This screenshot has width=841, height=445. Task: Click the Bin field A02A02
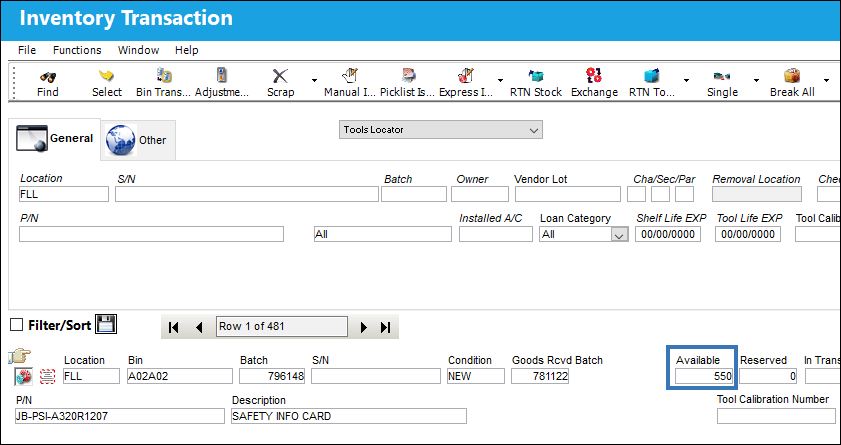click(180, 376)
